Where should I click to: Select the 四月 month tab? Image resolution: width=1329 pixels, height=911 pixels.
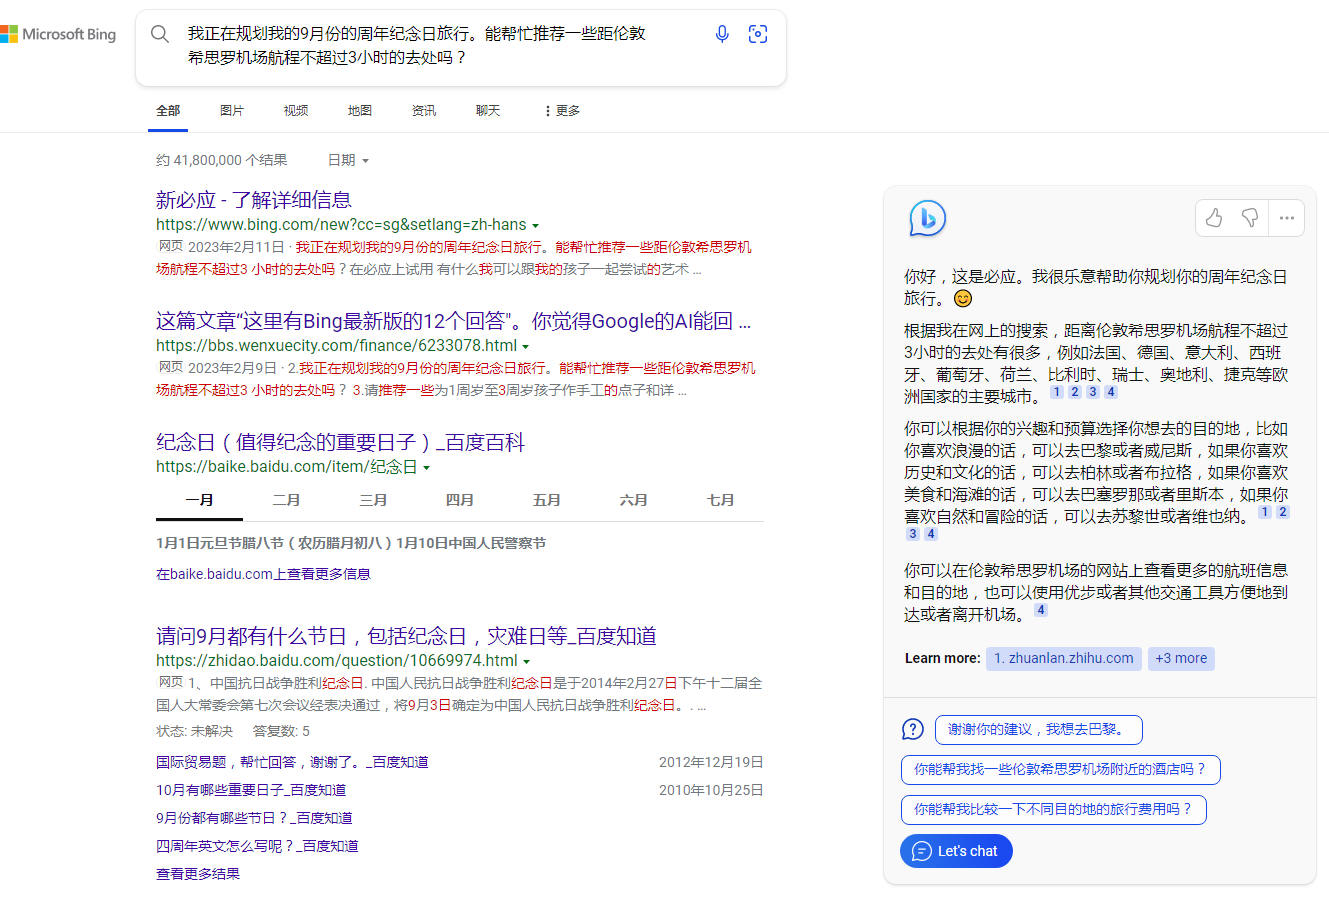[x=460, y=500]
